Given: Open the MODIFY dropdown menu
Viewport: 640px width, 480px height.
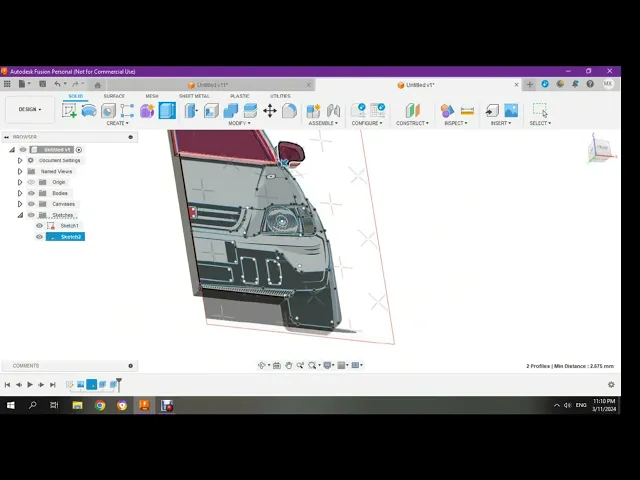Looking at the screenshot, I should (240, 123).
